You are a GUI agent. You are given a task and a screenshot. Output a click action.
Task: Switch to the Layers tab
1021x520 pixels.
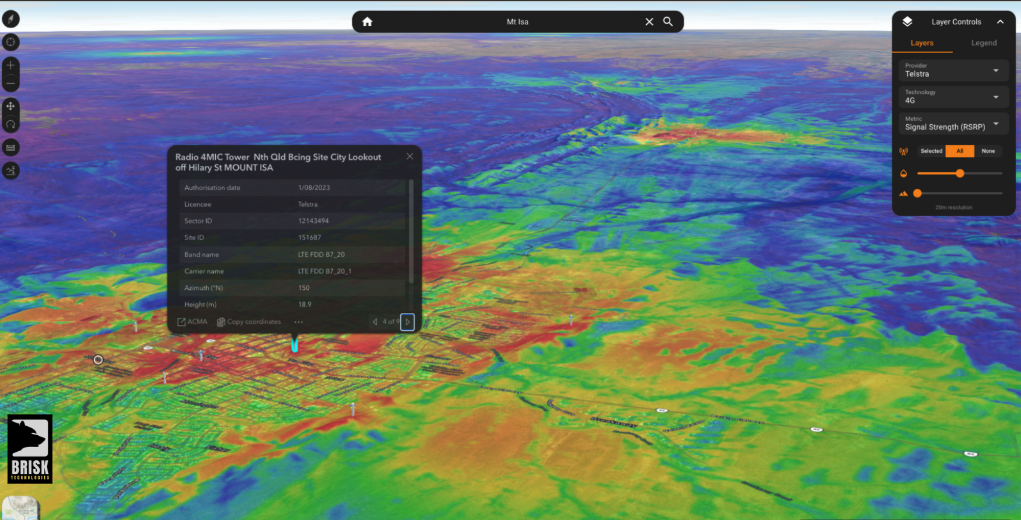[x=921, y=43]
